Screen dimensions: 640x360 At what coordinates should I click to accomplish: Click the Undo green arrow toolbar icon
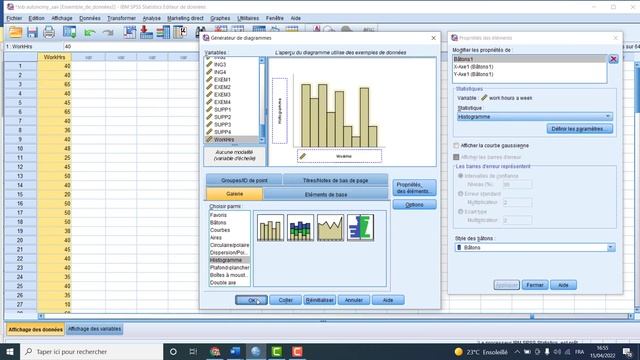[90, 32]
